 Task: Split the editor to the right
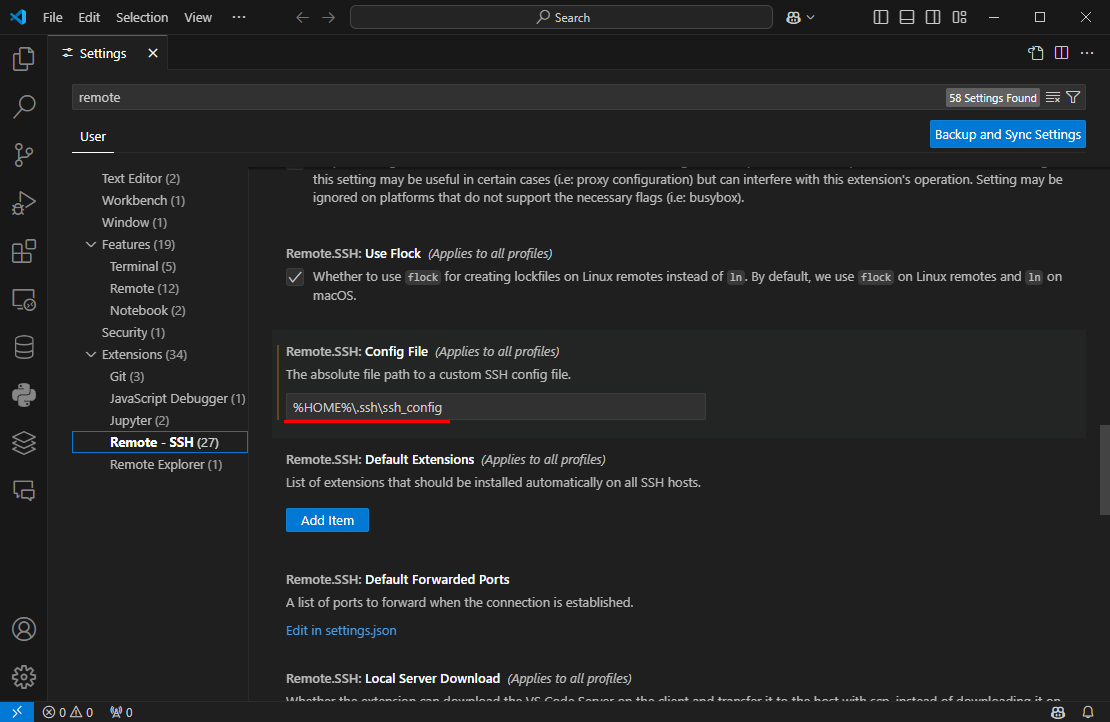1061,53
